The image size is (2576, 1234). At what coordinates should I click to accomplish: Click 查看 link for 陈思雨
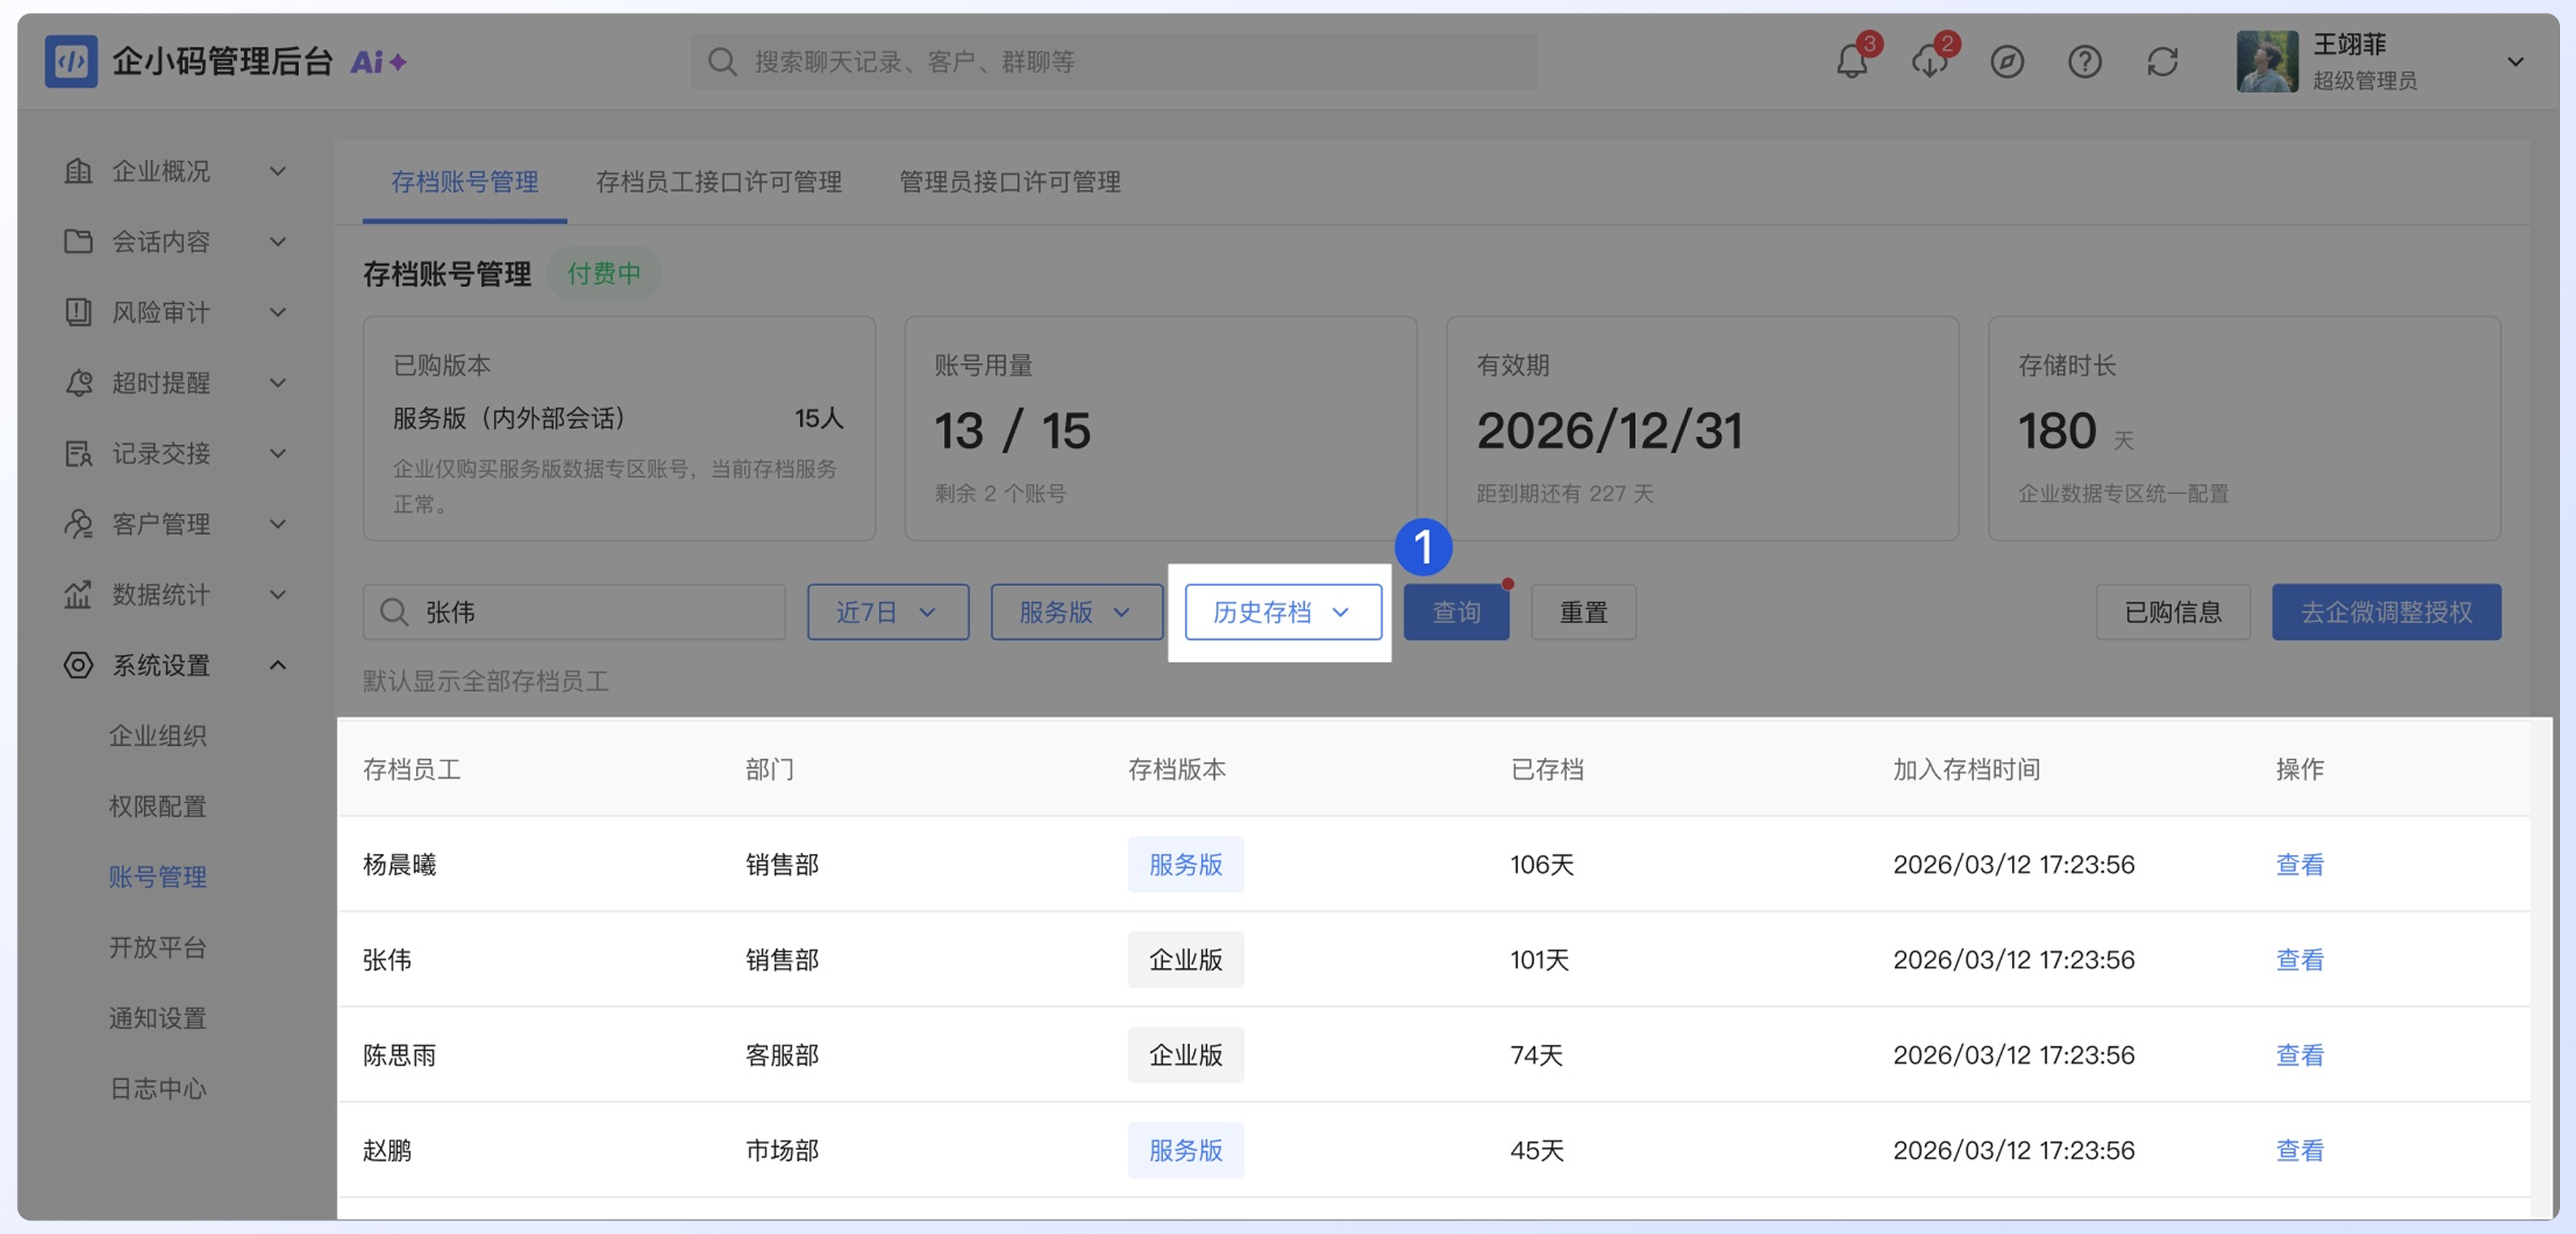2299,1055
